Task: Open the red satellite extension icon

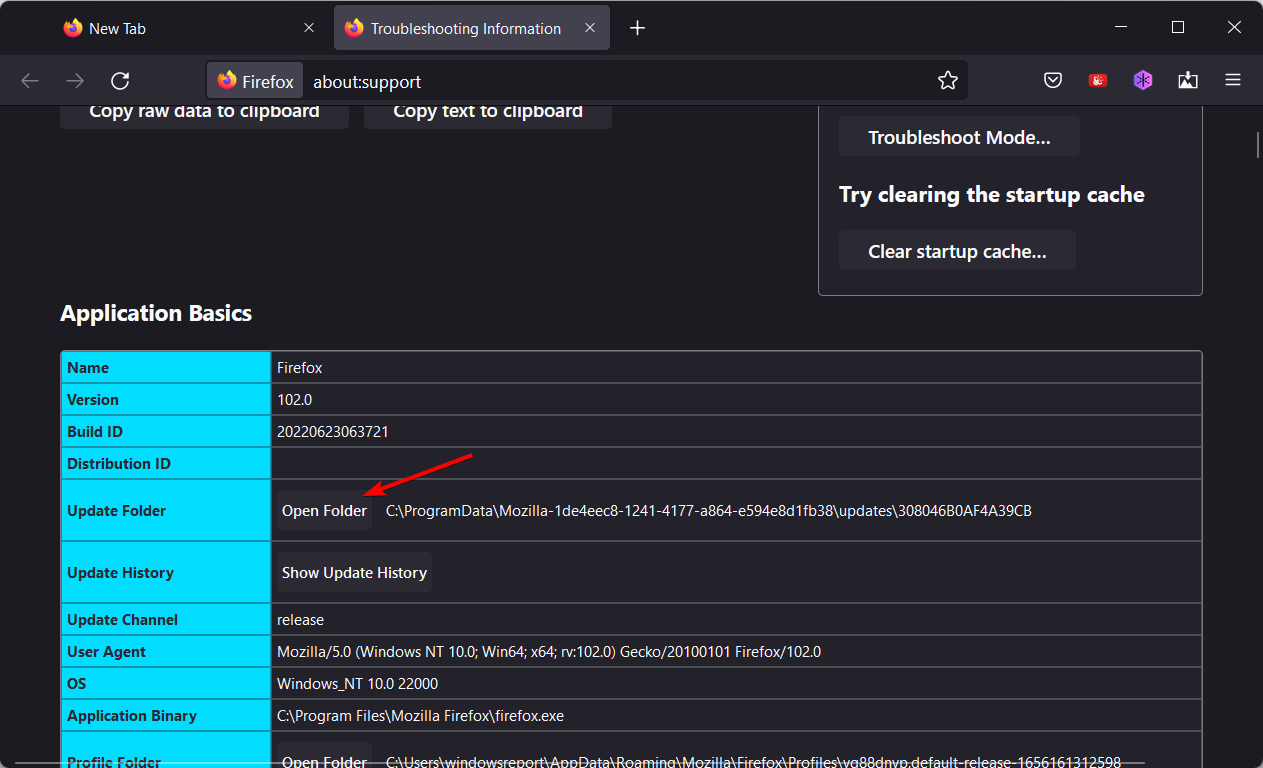Action: (x=1098, y=81)
